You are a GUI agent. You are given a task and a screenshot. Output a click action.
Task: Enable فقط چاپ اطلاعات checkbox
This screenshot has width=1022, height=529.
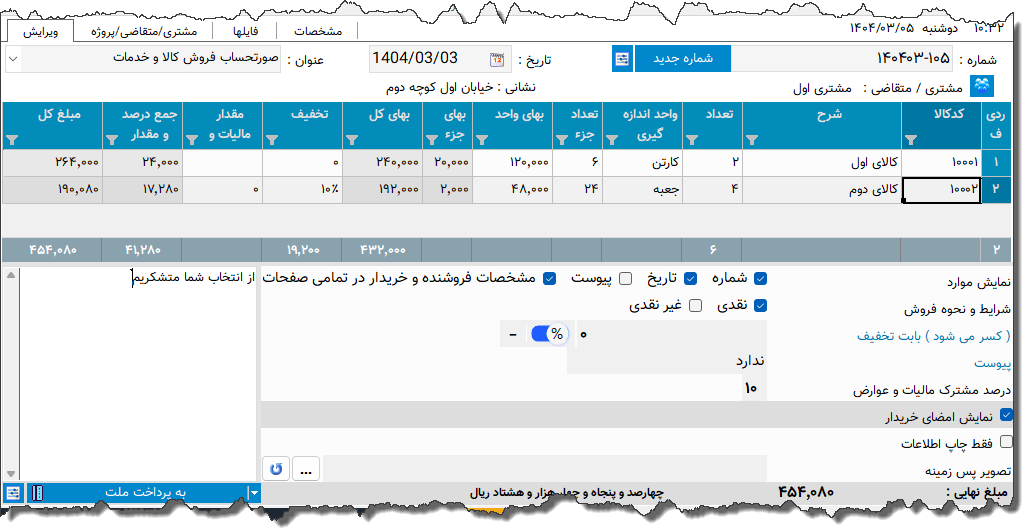(1006, 441)
